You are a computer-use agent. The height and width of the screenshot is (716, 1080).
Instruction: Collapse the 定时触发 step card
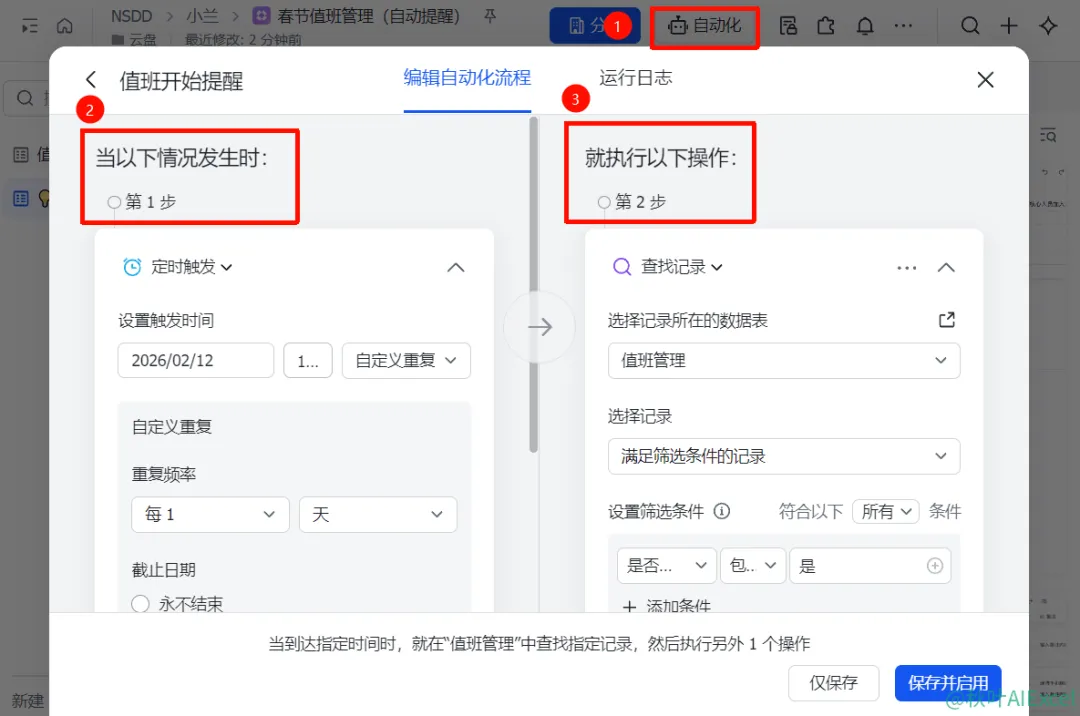coord(455,267)
